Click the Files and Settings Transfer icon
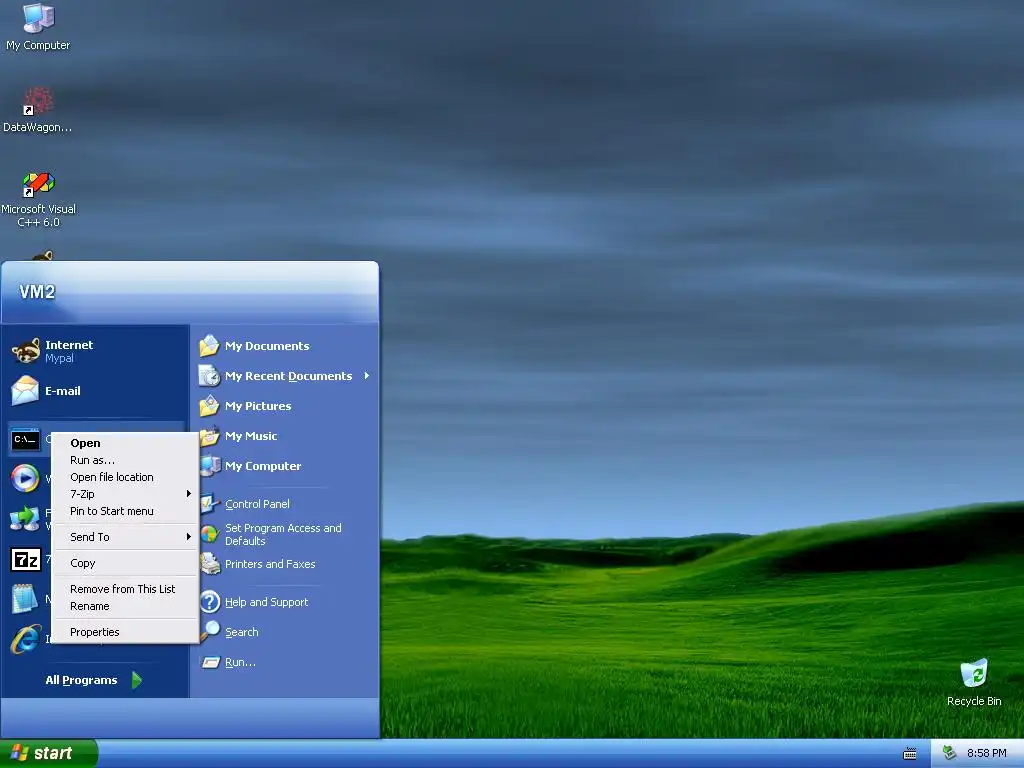The width and height of the screenshot is (1024, 768). [25, 519]
